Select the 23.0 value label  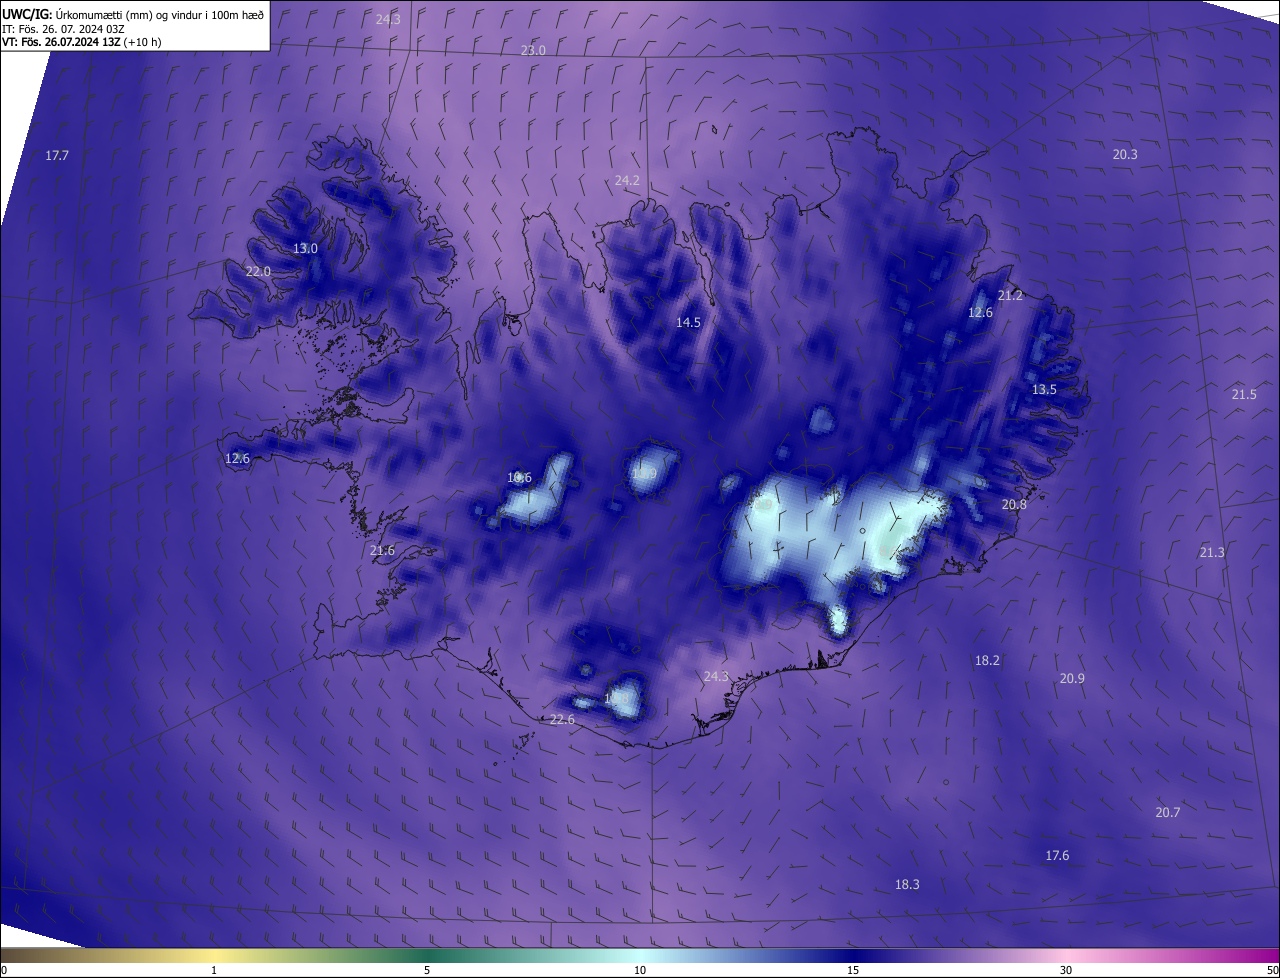(x=533, y=51)
